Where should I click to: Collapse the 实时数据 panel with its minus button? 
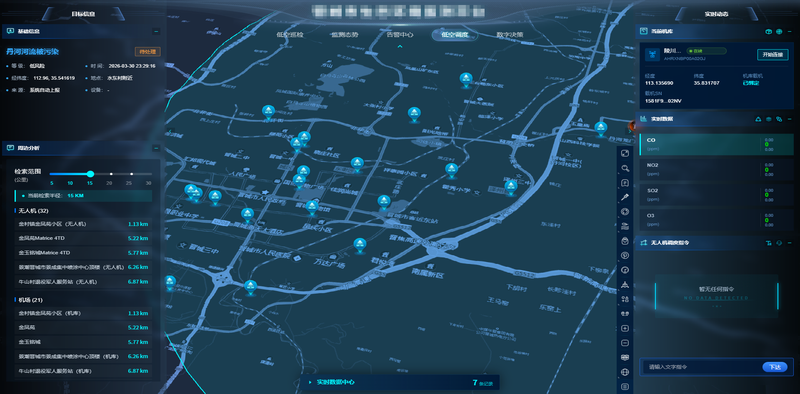[x=790, y=119]
